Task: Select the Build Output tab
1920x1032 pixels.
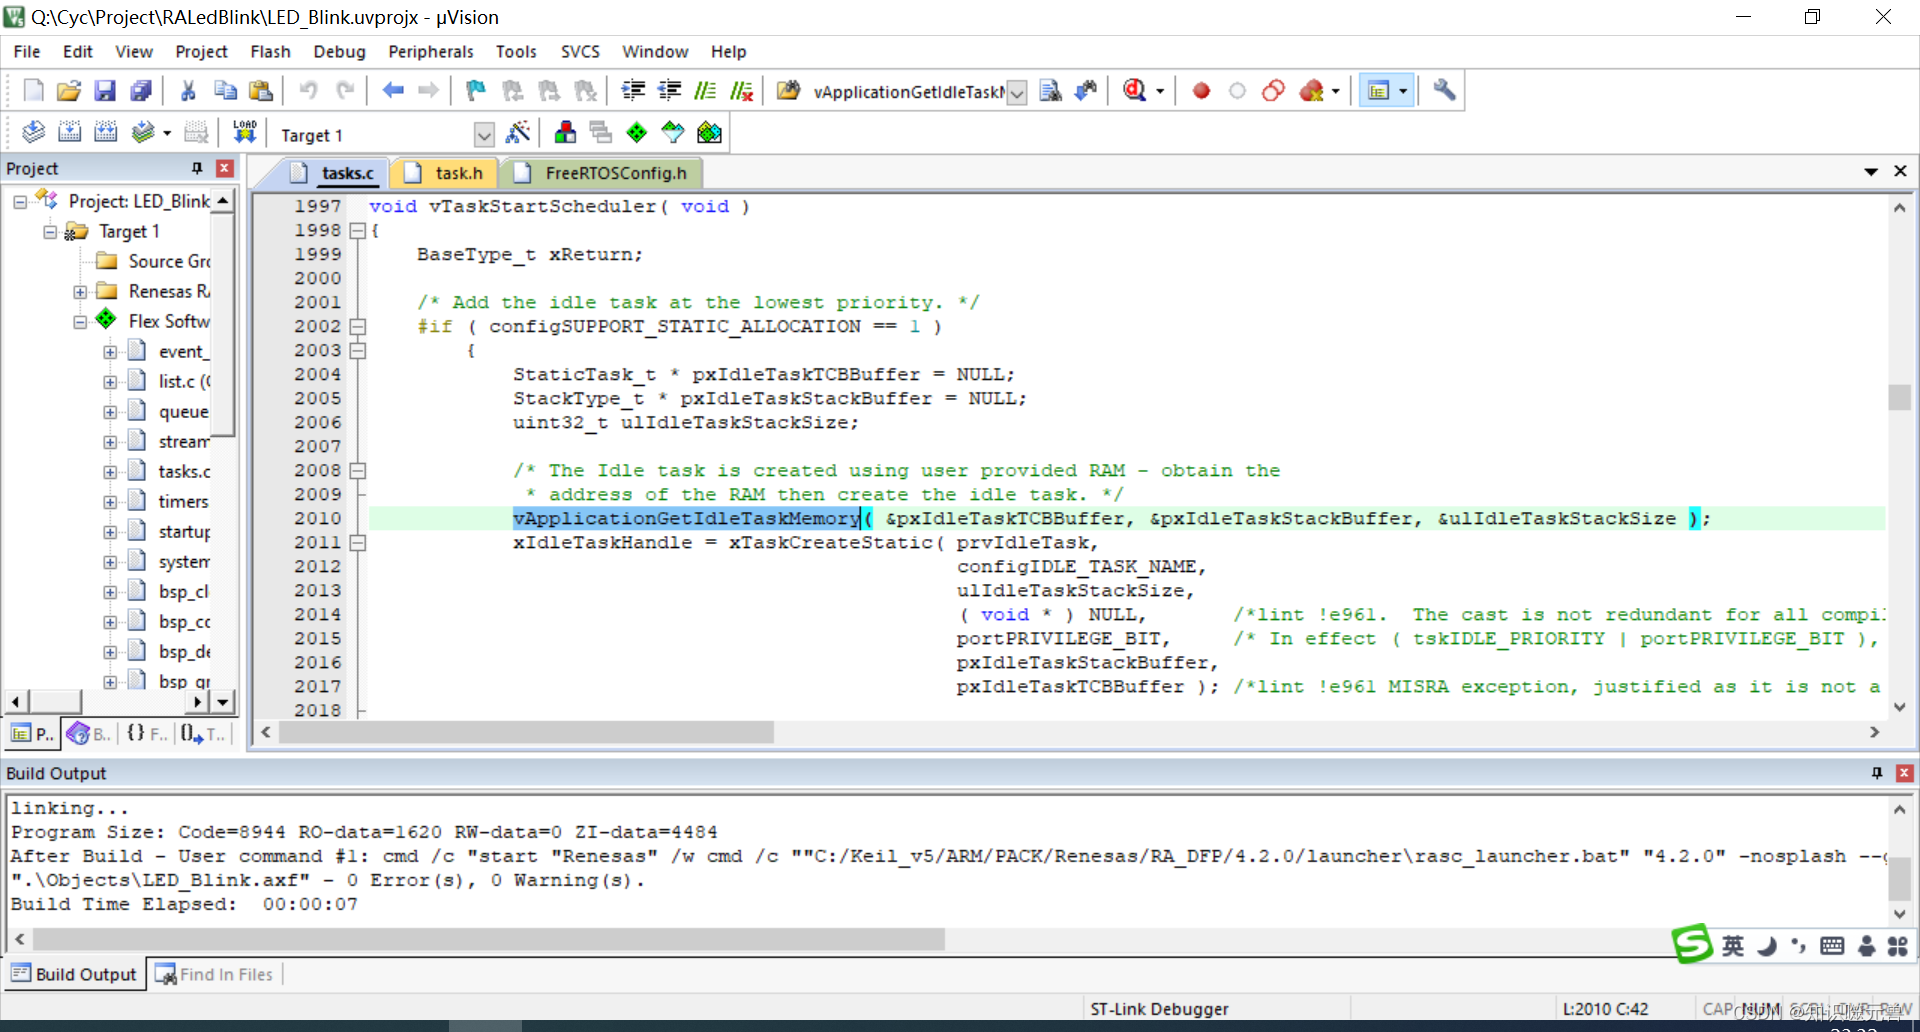Action: point(74,974)
